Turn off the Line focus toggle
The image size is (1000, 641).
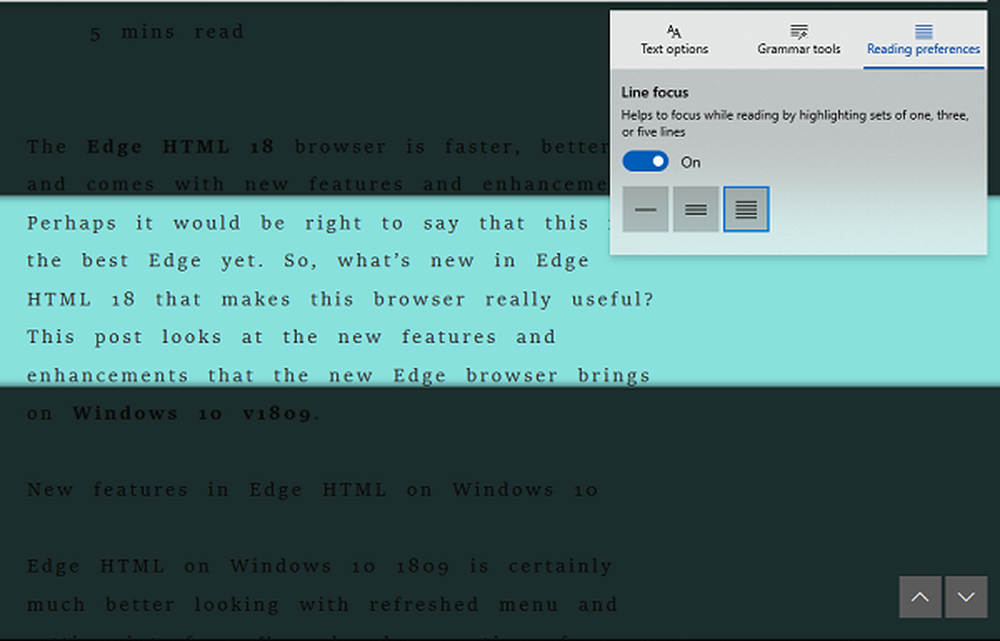(x=645, y=161)
